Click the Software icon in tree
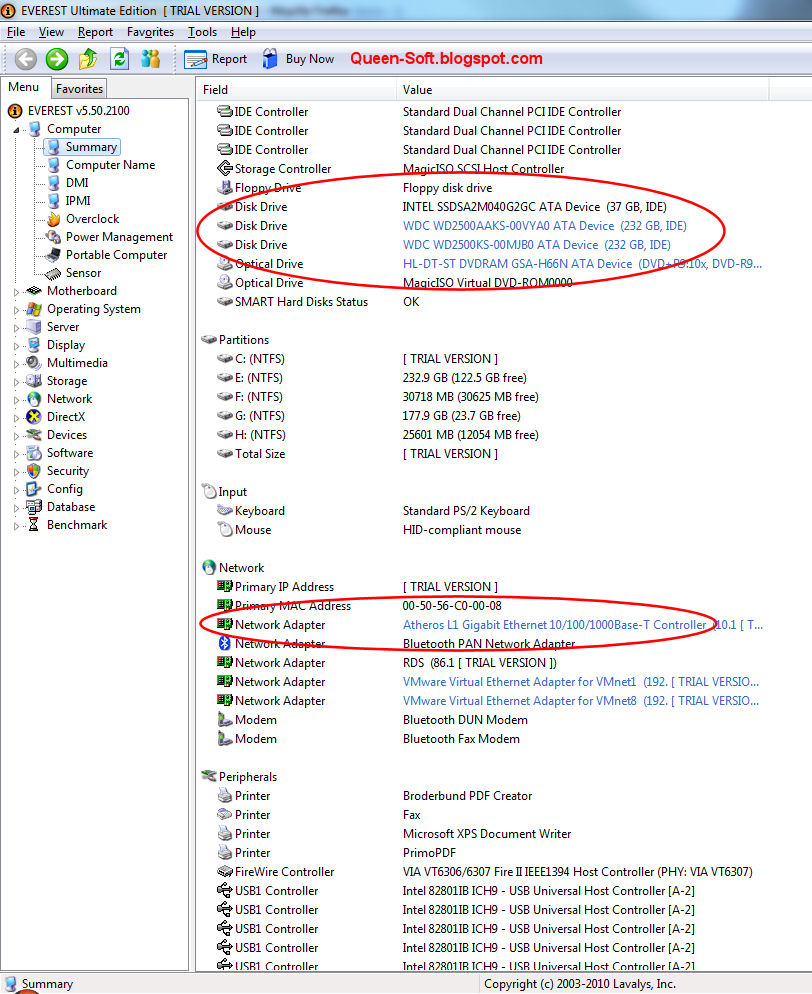 [34, 453]
